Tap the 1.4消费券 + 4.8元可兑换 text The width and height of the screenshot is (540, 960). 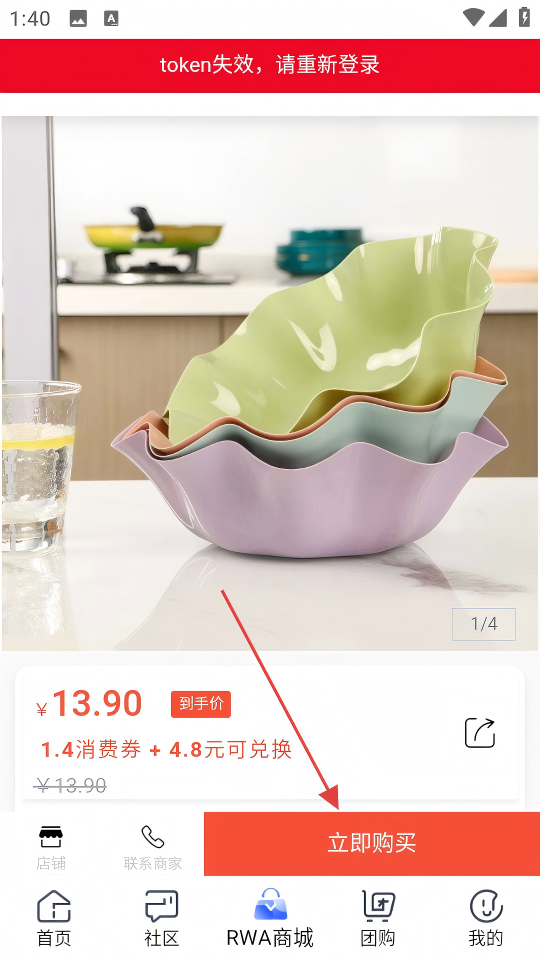166,750
